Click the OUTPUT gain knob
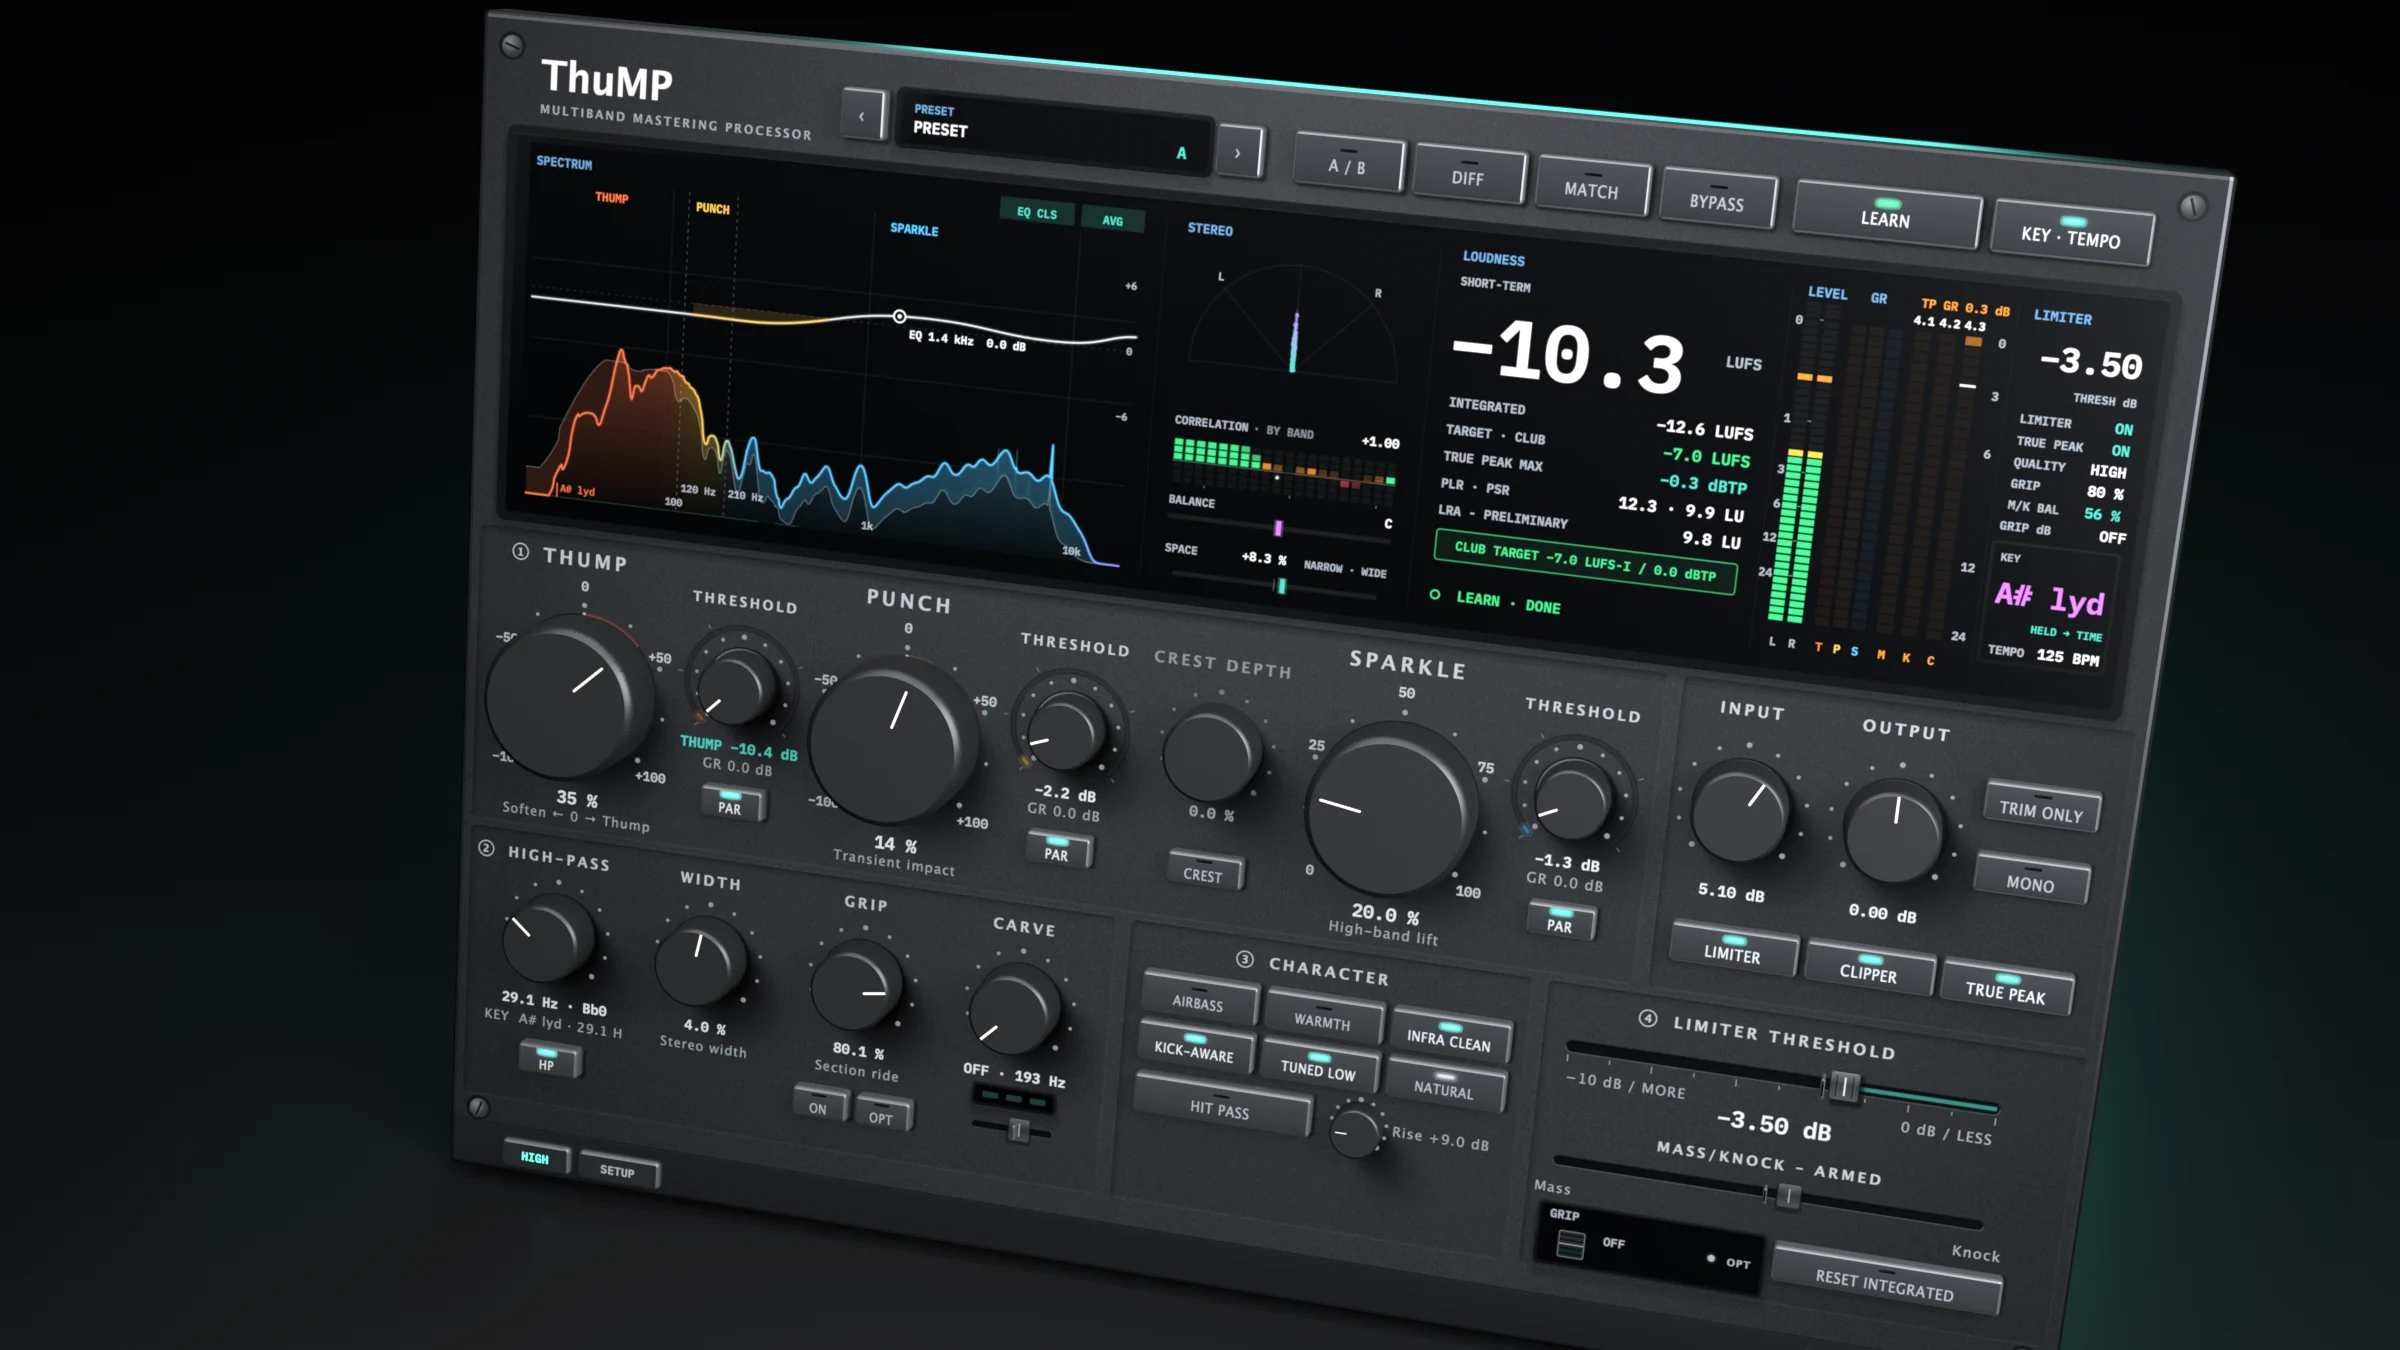This screenshot has height=1350, width=2400. click(x=1894, y=832)
